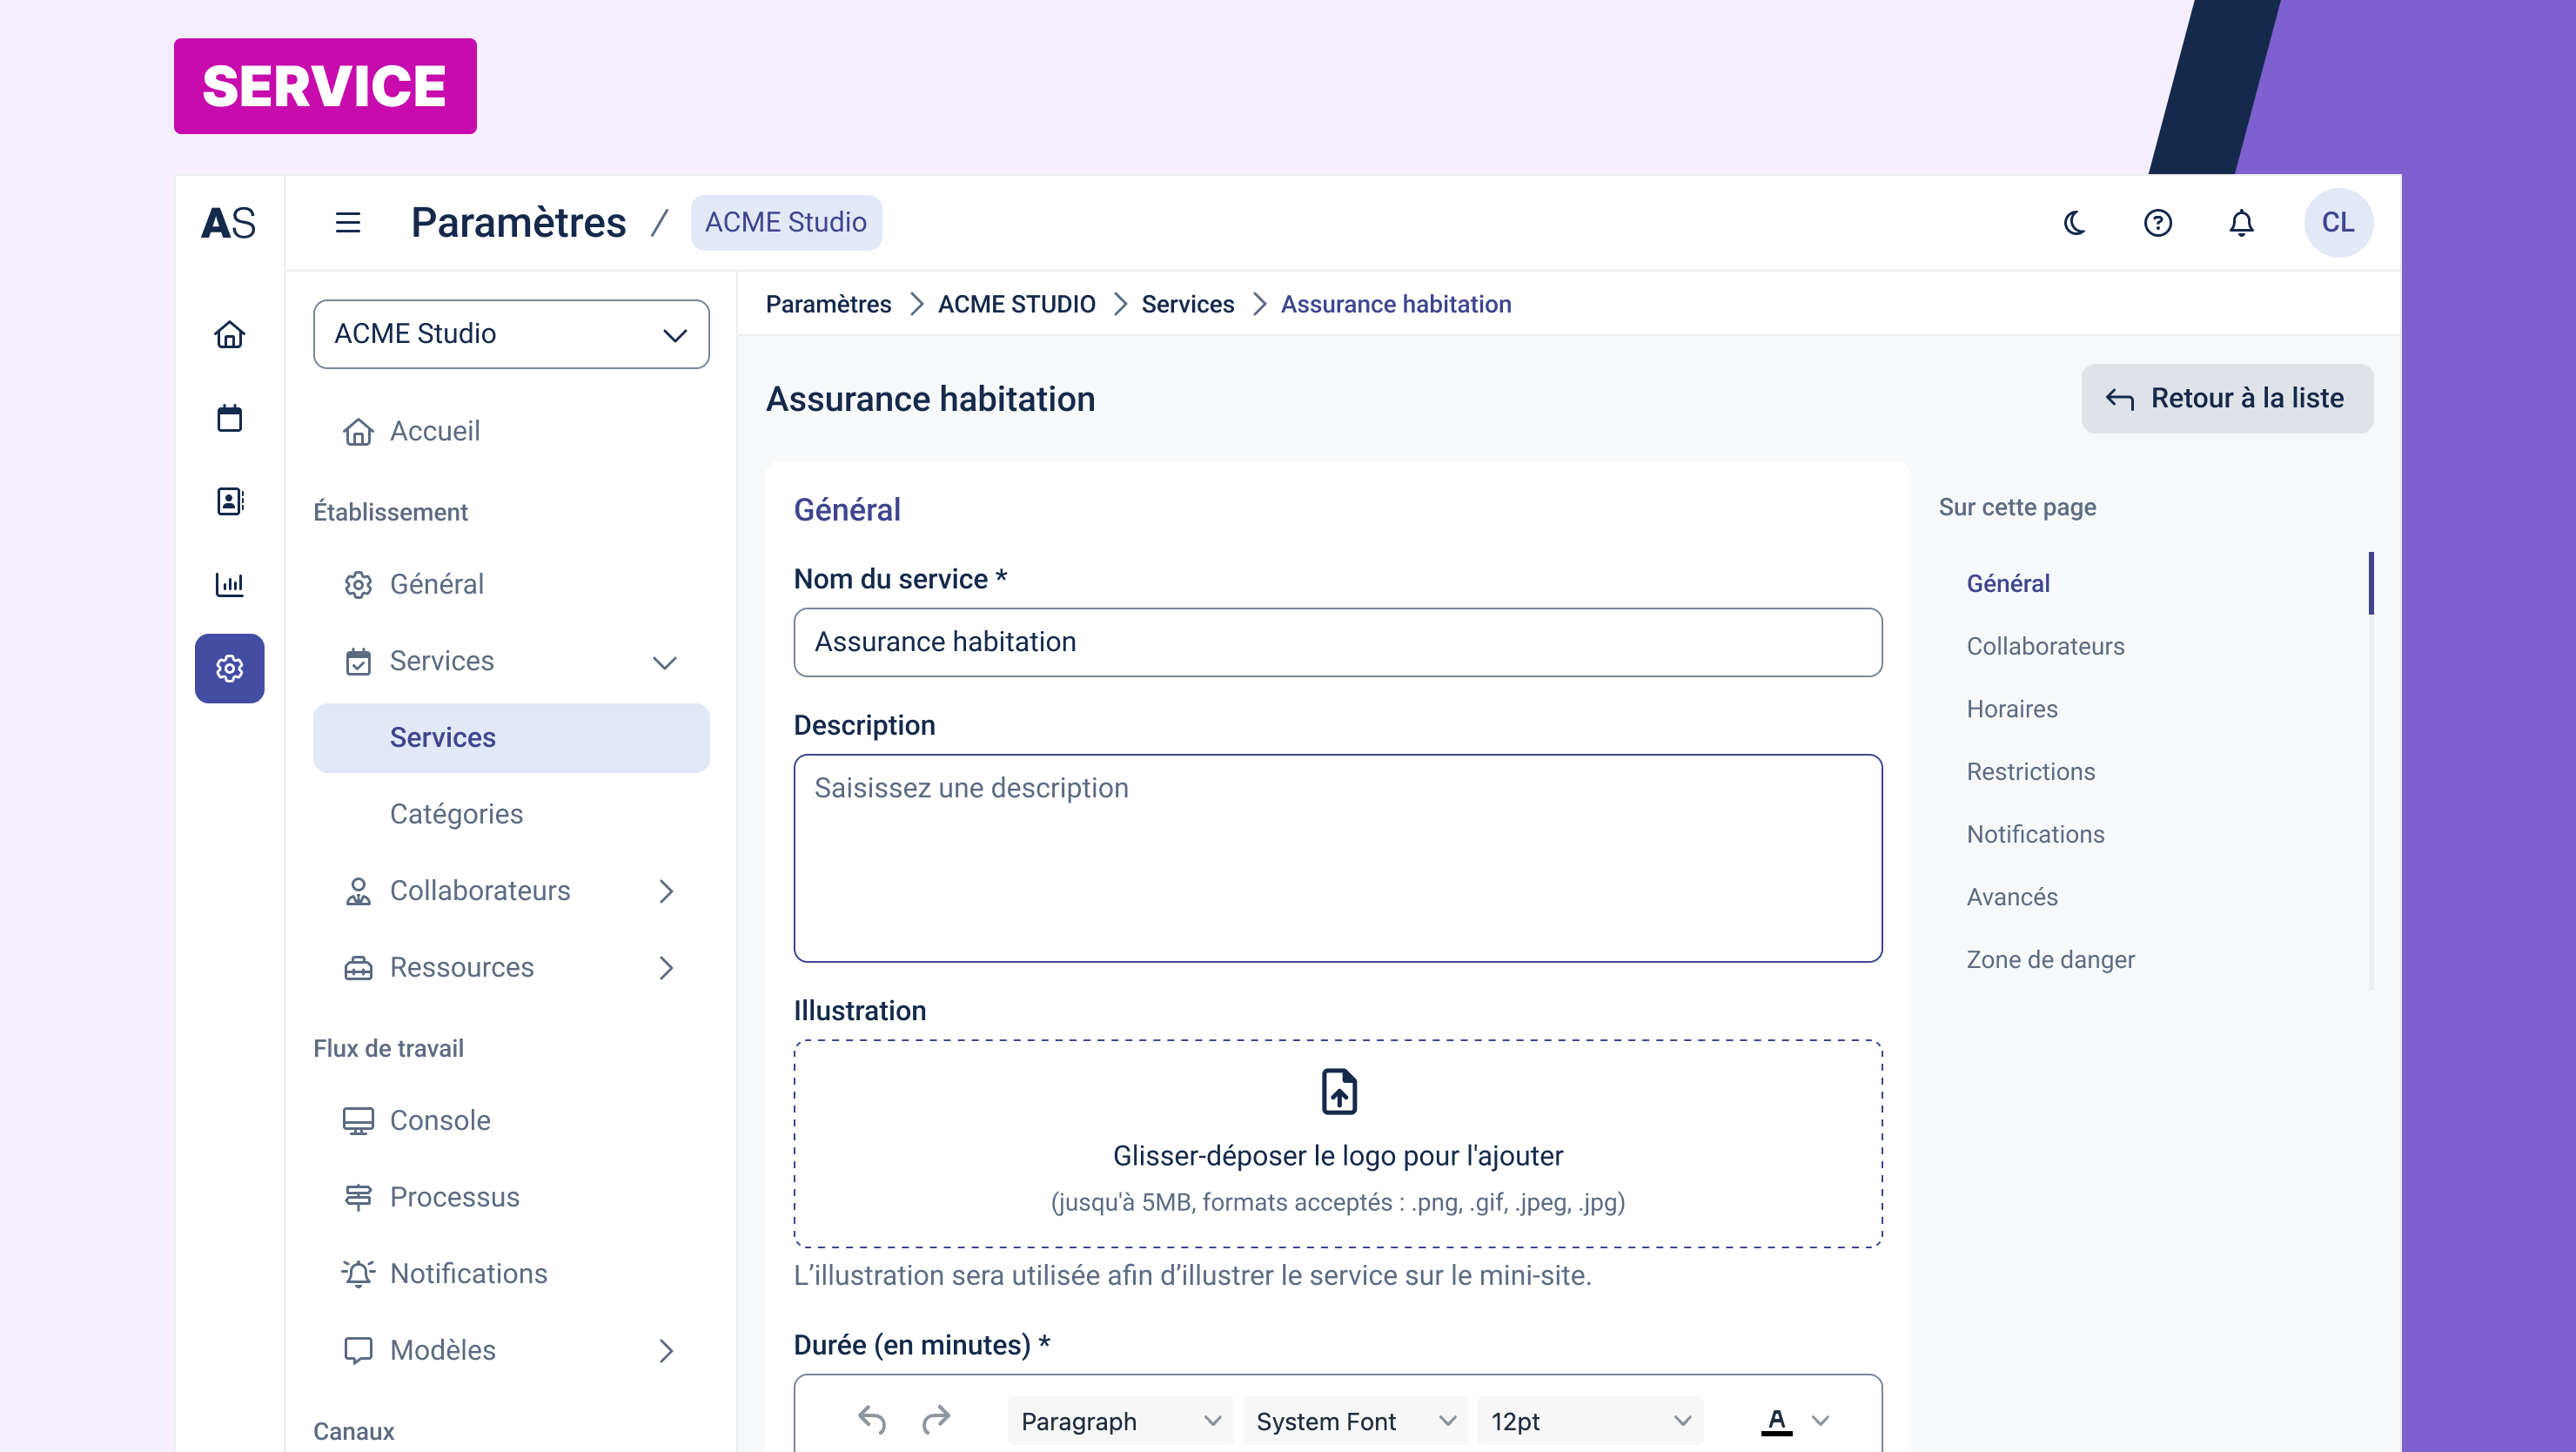Open the help question mark icon
Viewport: 2576px width, 1452px height.
(2158, 223)
